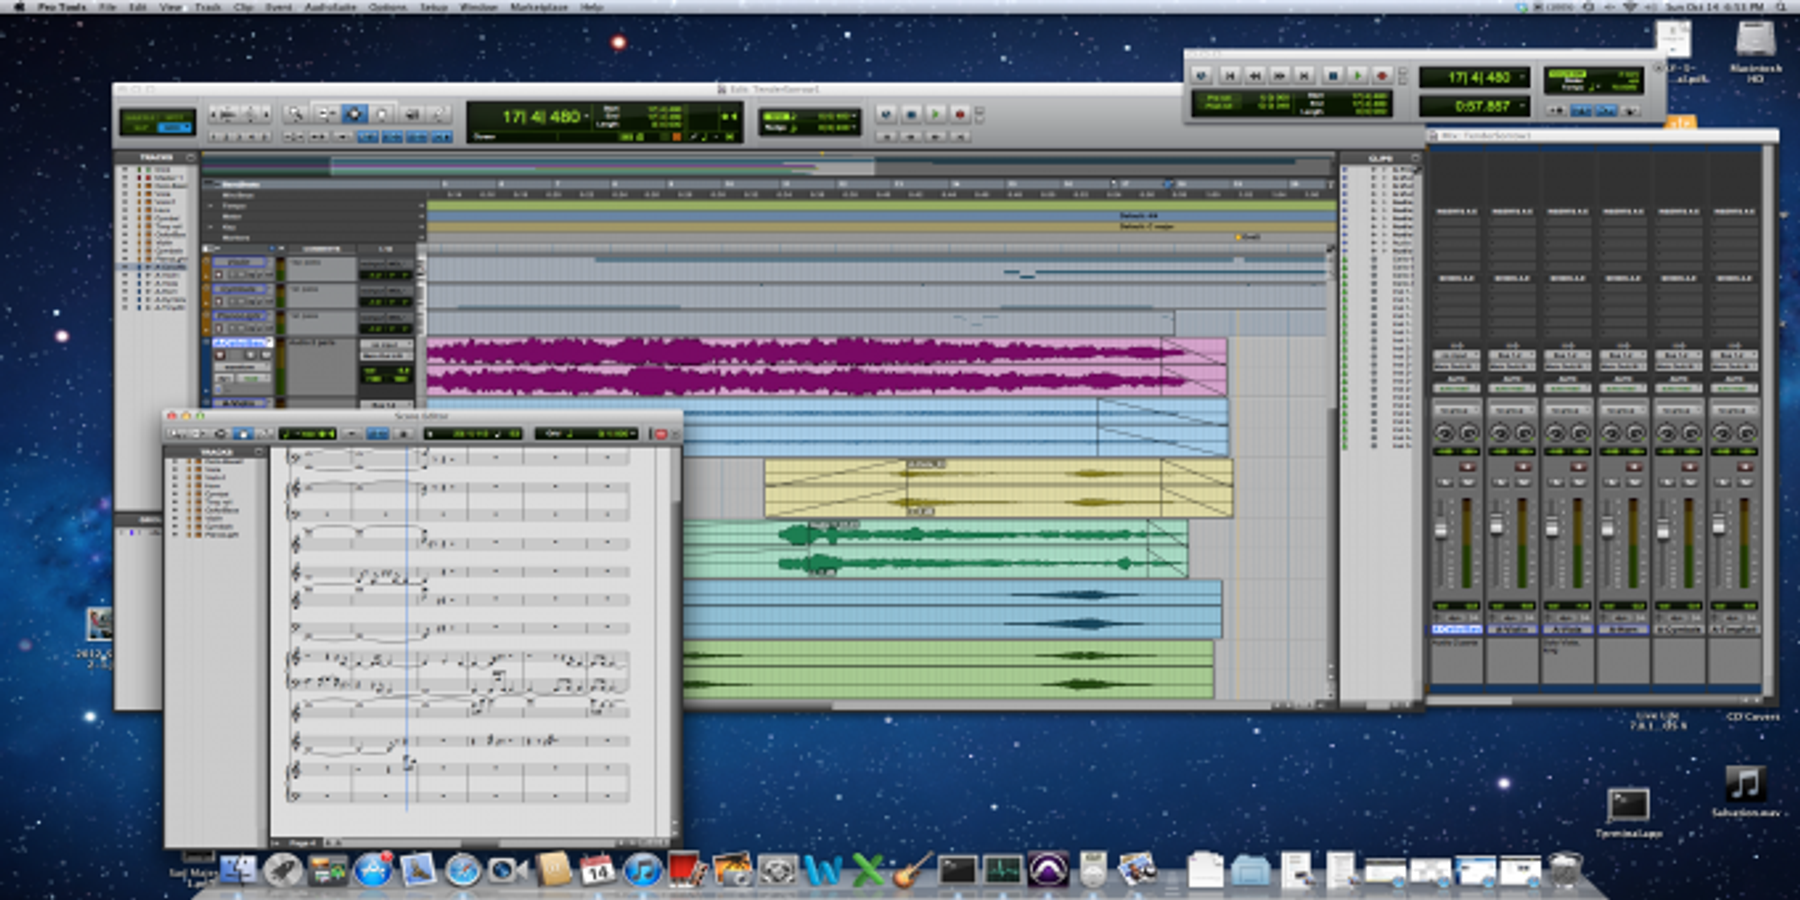This screenshot has width=1800, height=900.
Task: Select the Zoomer tool in the Edit window
Action: click(x=295, y=113)
